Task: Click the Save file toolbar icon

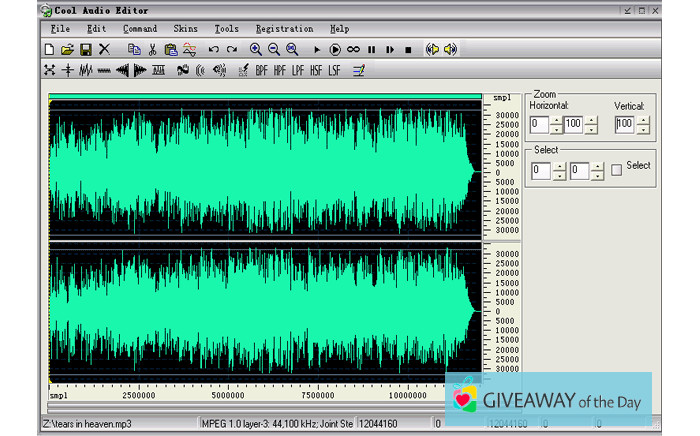Action: click(x=85, y=49)
